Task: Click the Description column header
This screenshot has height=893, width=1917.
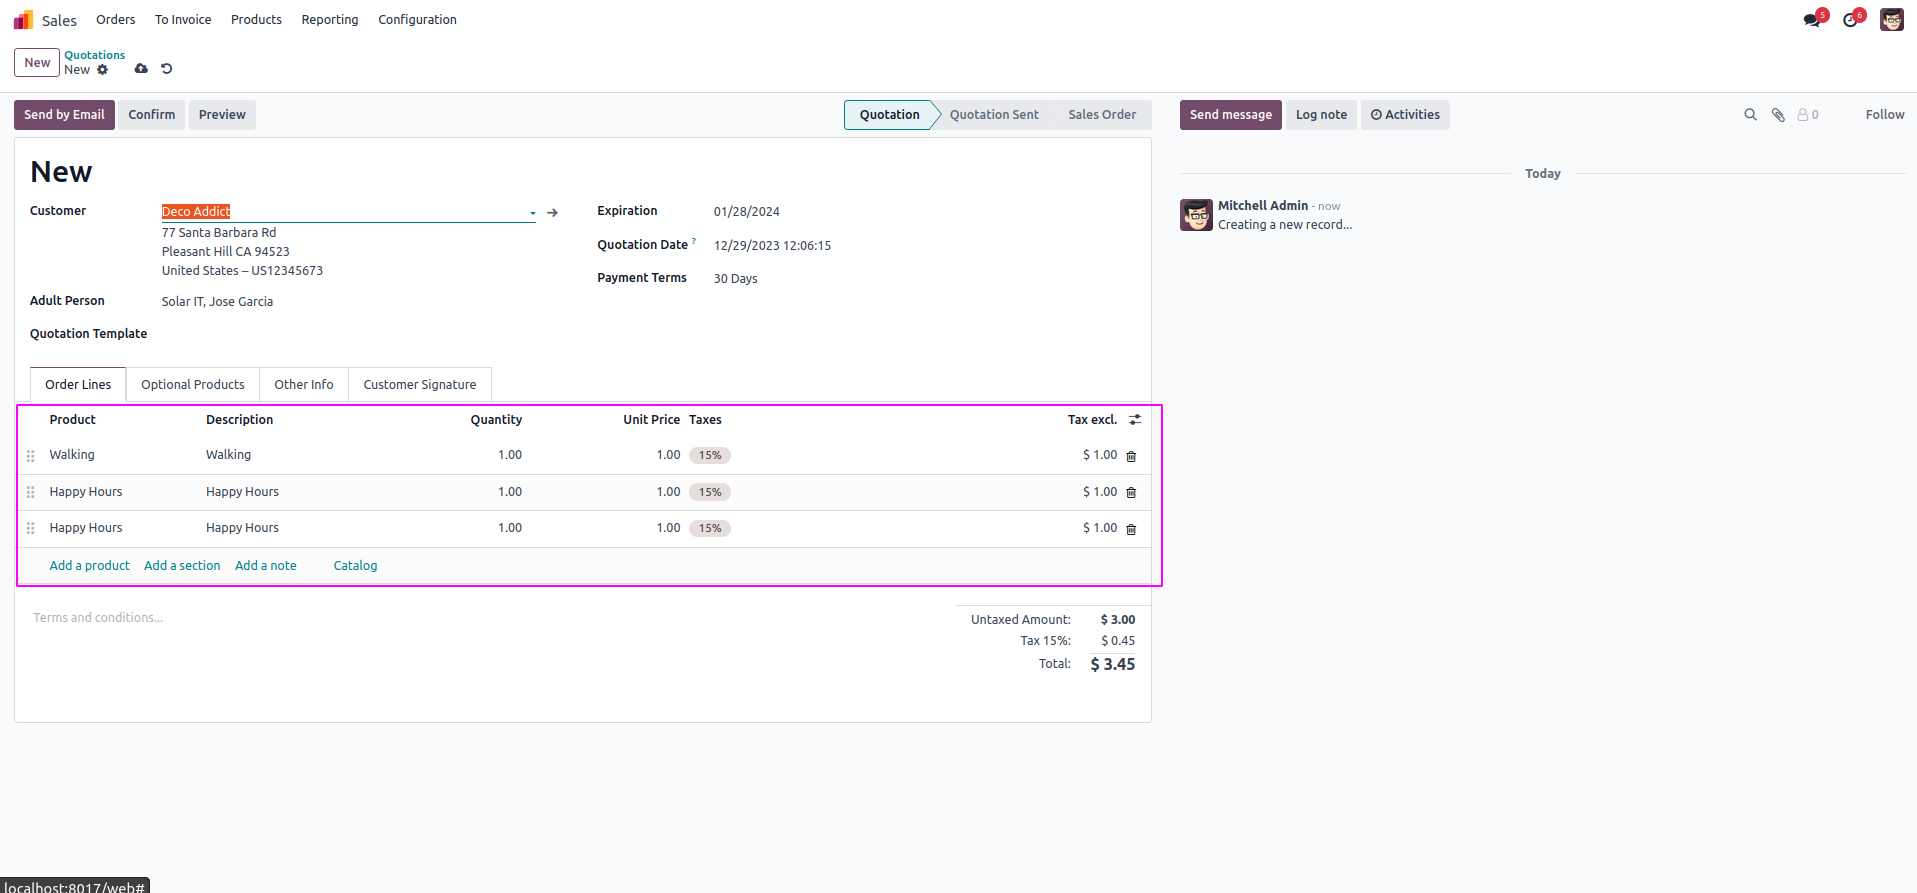Action: coord(240,420)
